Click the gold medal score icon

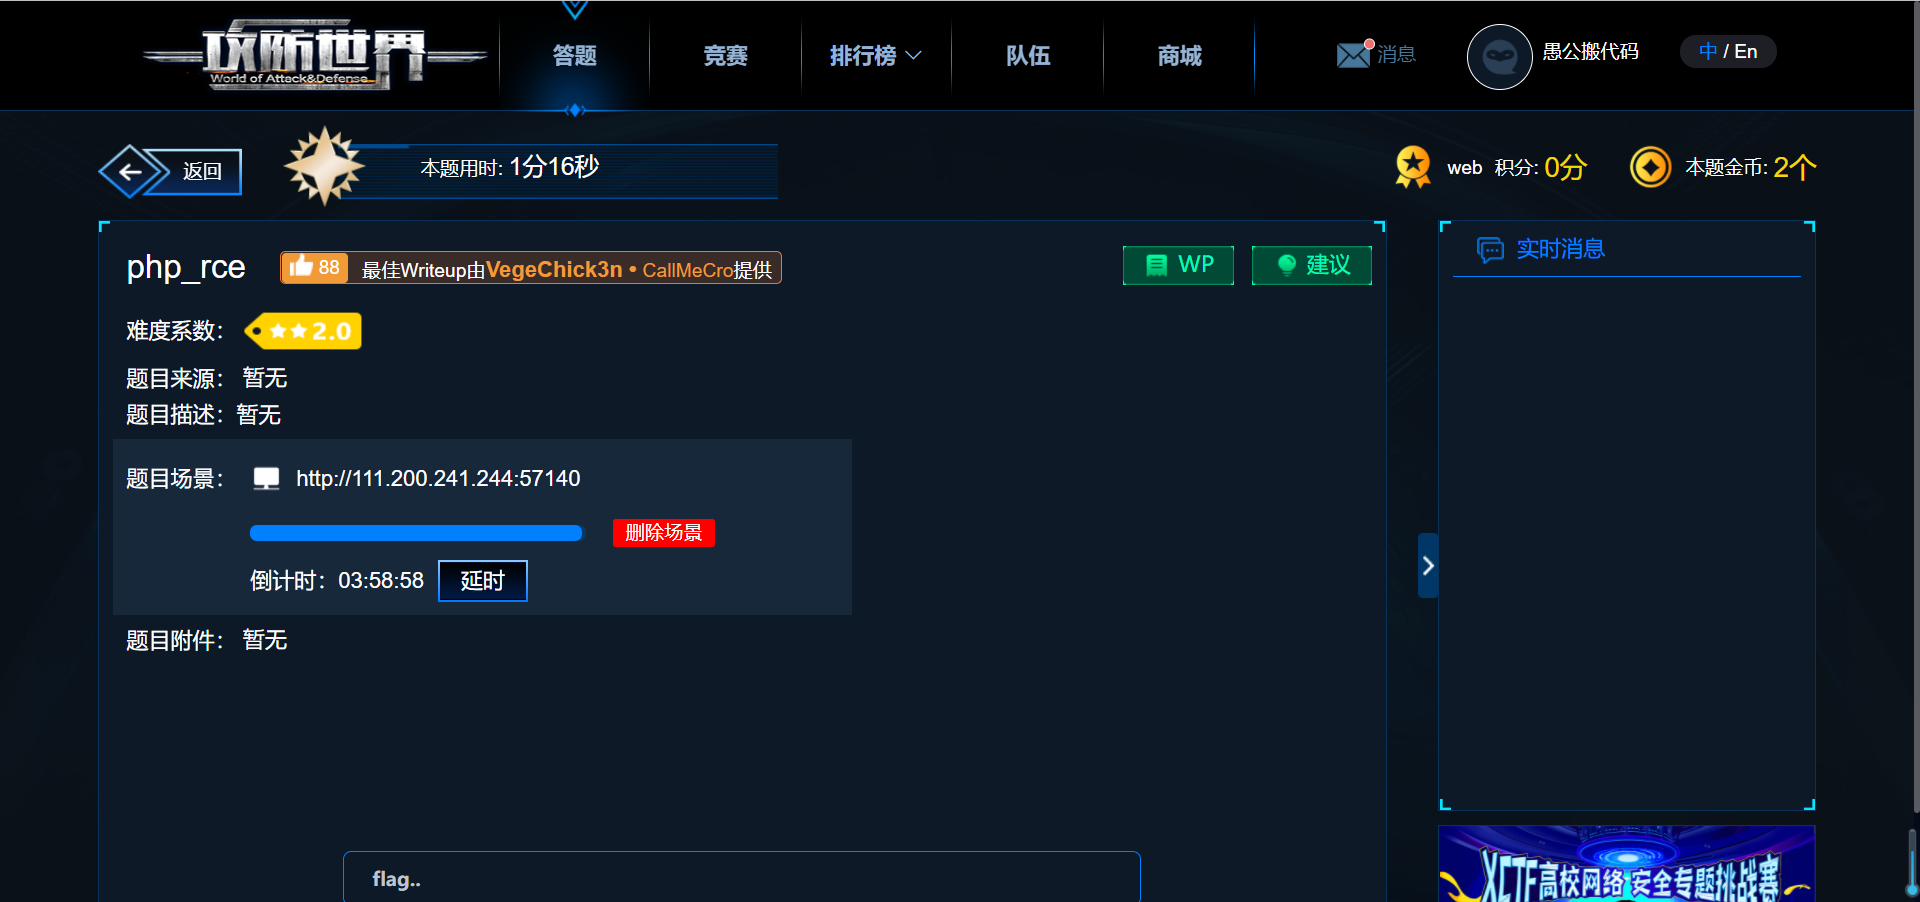[1413, 166]
